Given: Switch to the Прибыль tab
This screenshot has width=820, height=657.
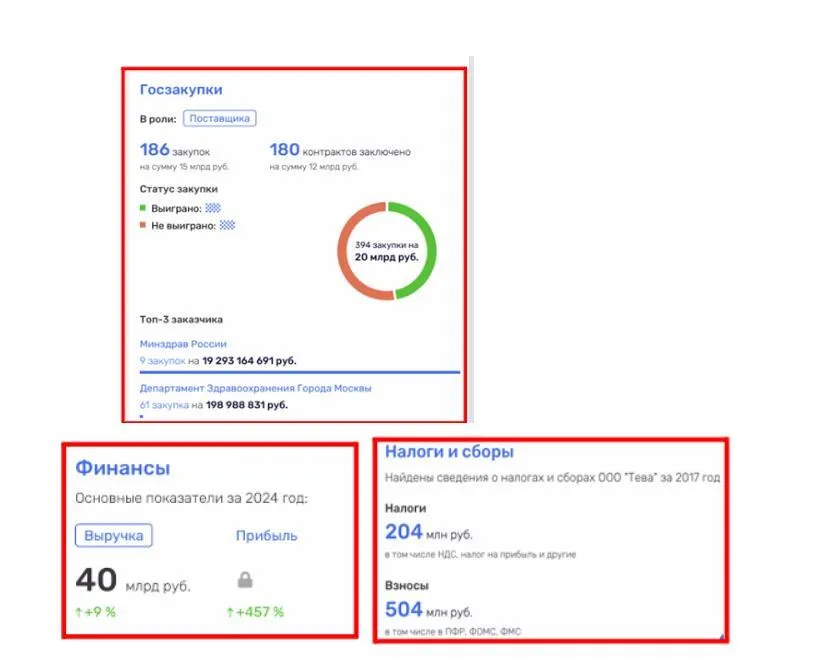Looking at the screenshot, I should (x=266, y=536).
